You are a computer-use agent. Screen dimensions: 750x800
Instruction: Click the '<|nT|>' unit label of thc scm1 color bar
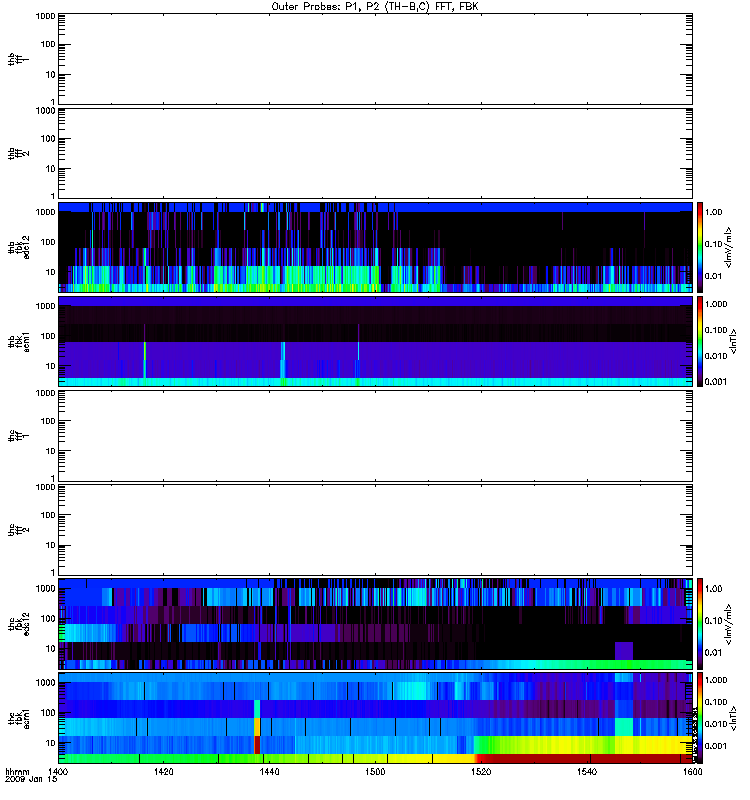coord(733,718)
